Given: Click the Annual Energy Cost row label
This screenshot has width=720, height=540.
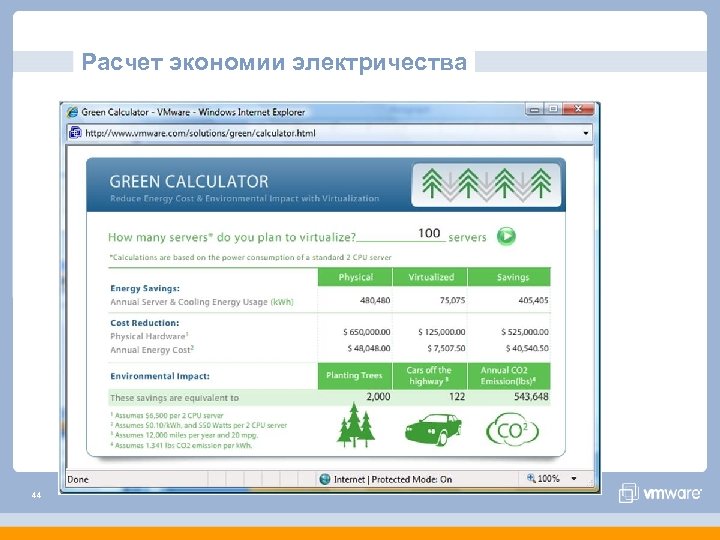Looking at the screenshot, I should (x=152, y=350).
